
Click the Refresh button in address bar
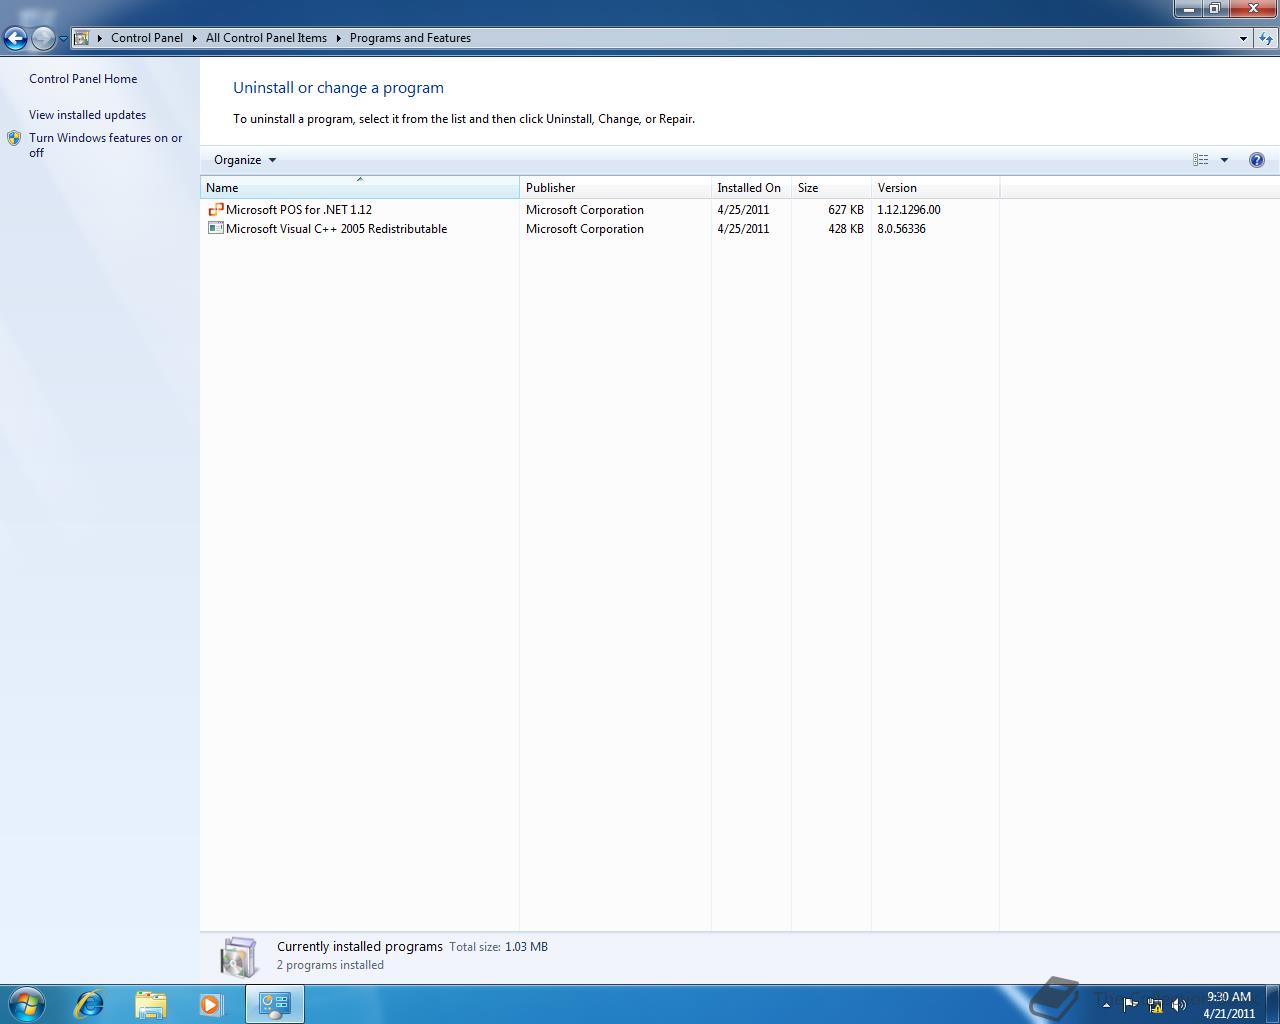click(x=1266, y=38)
